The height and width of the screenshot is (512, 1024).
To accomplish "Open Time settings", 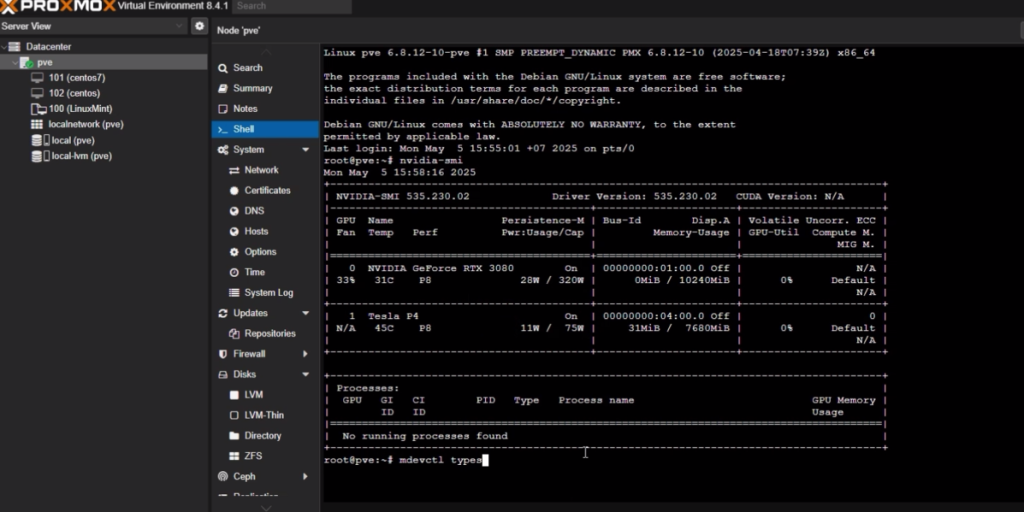I will coord(254,272).
